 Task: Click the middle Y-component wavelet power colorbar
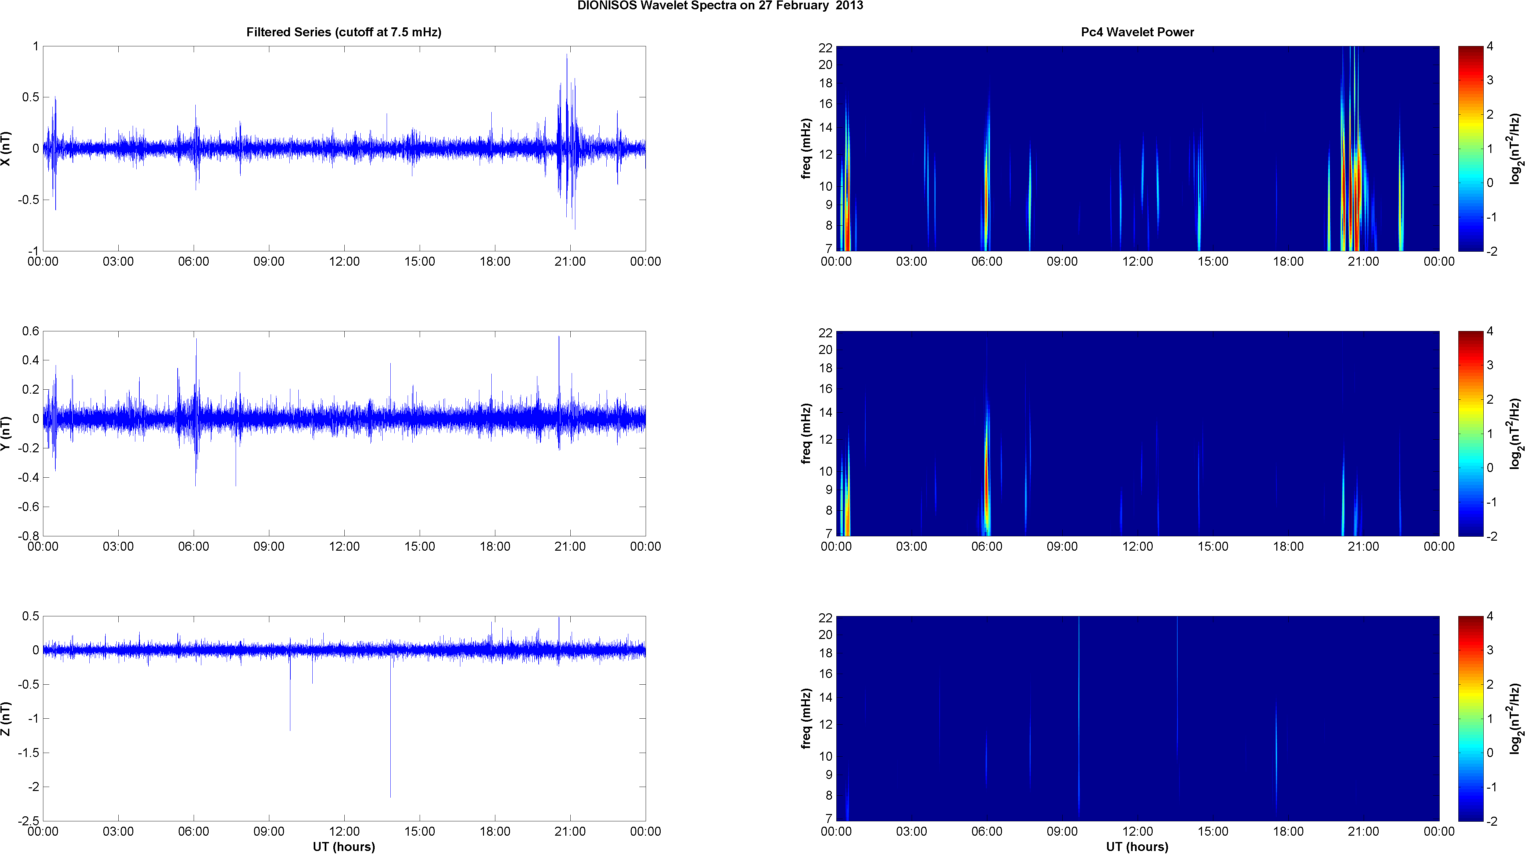tap(1470, 433)
